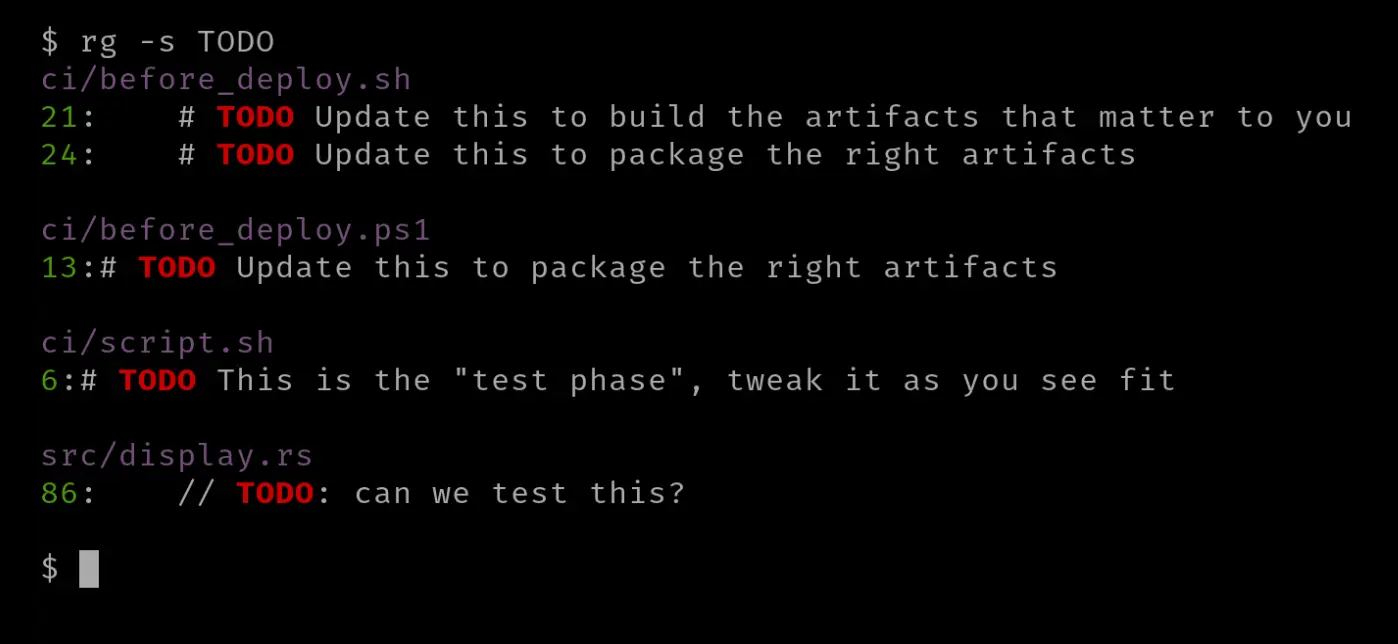Click the red TODO on line 86
The image size is (1398, 644).
[x=275, y=494]
